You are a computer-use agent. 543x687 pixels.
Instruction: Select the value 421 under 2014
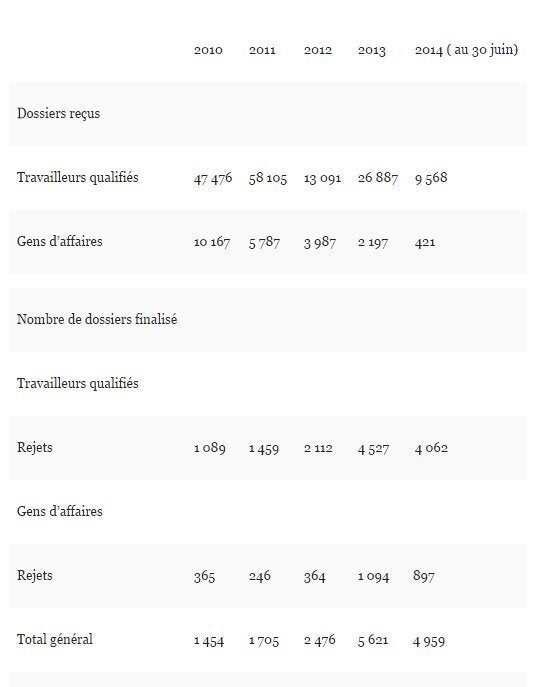coord(425,242)
